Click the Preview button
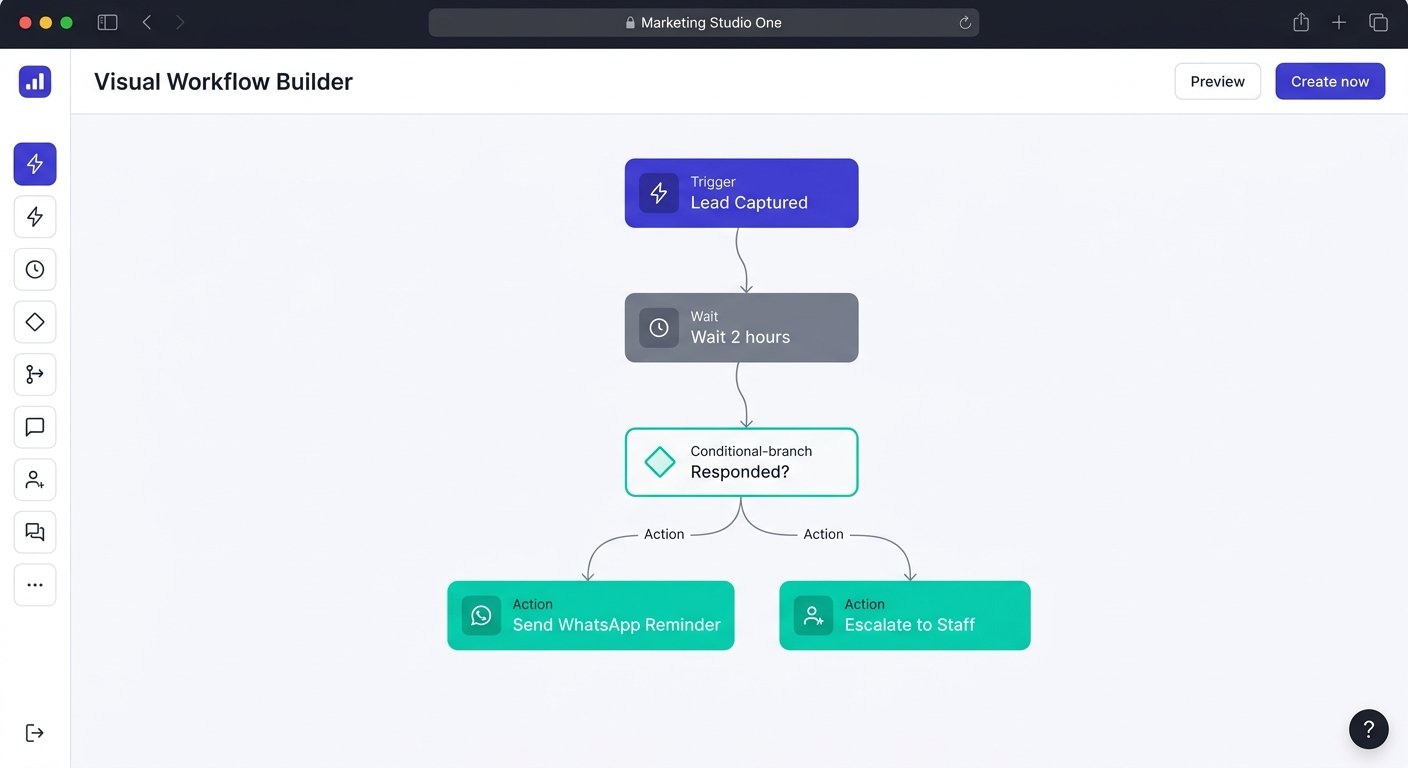 [1218, 82]
